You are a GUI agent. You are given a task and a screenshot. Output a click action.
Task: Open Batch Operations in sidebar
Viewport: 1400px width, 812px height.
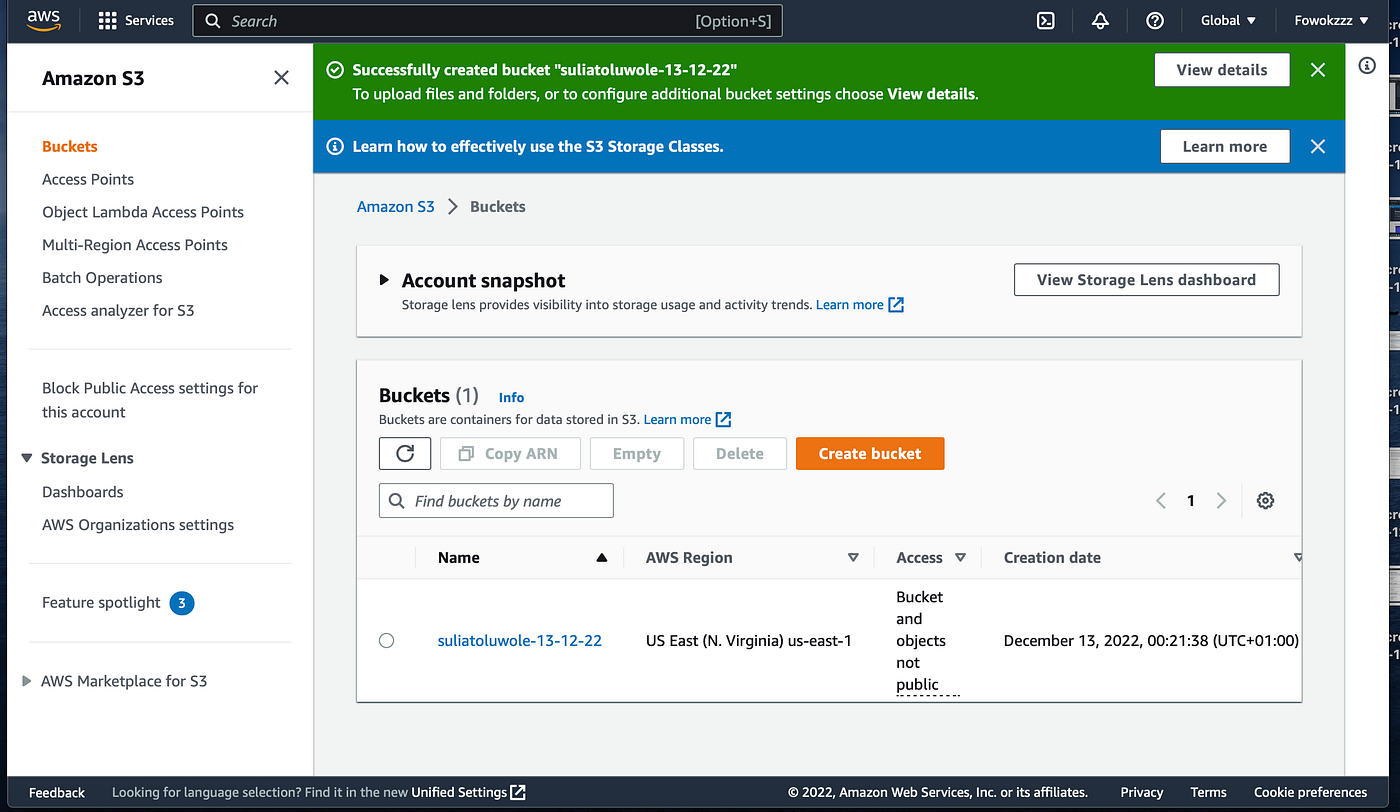[x=102, y=278]
